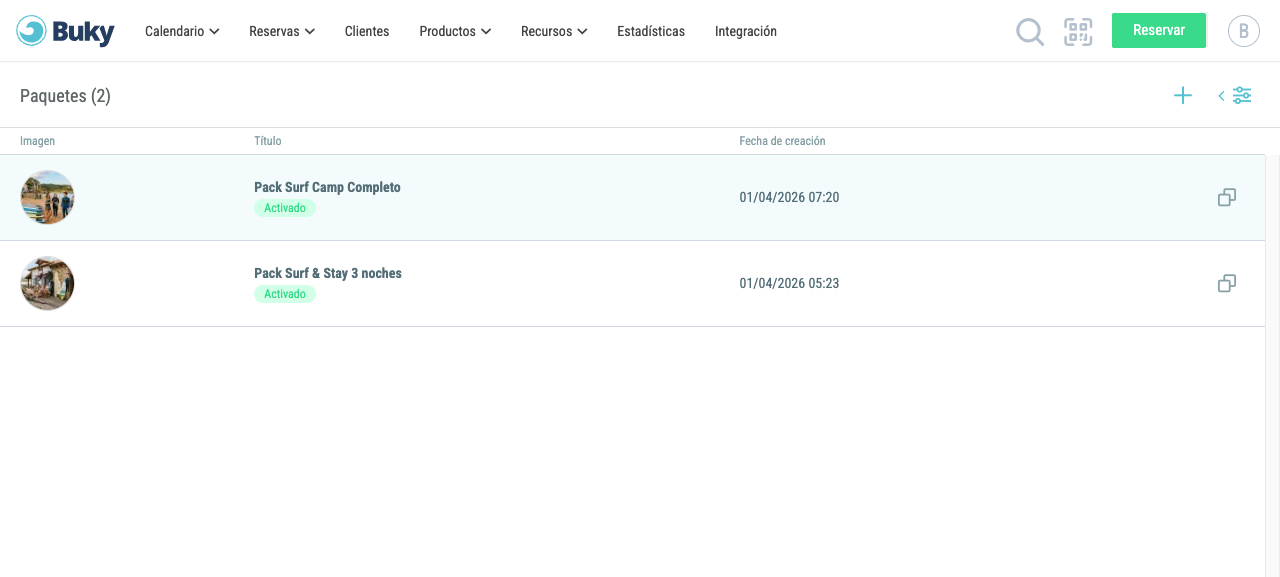Click the vertical scrollbar track
Screen dimensions: 1280x577
(1272, 366)
